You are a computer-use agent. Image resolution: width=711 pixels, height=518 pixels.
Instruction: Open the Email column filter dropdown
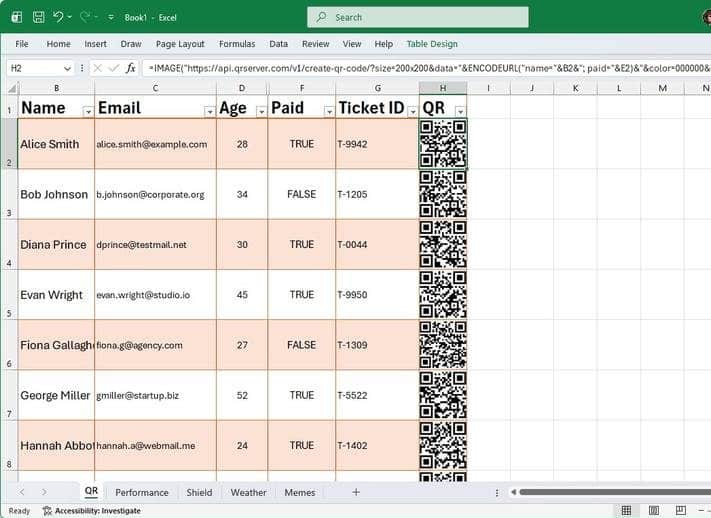click(209, 111)
